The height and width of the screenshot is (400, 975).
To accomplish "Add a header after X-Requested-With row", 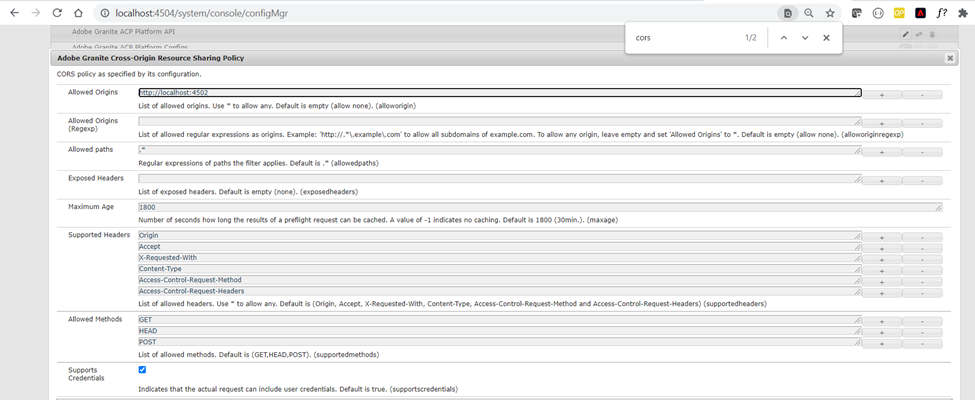I will point(882,260).
